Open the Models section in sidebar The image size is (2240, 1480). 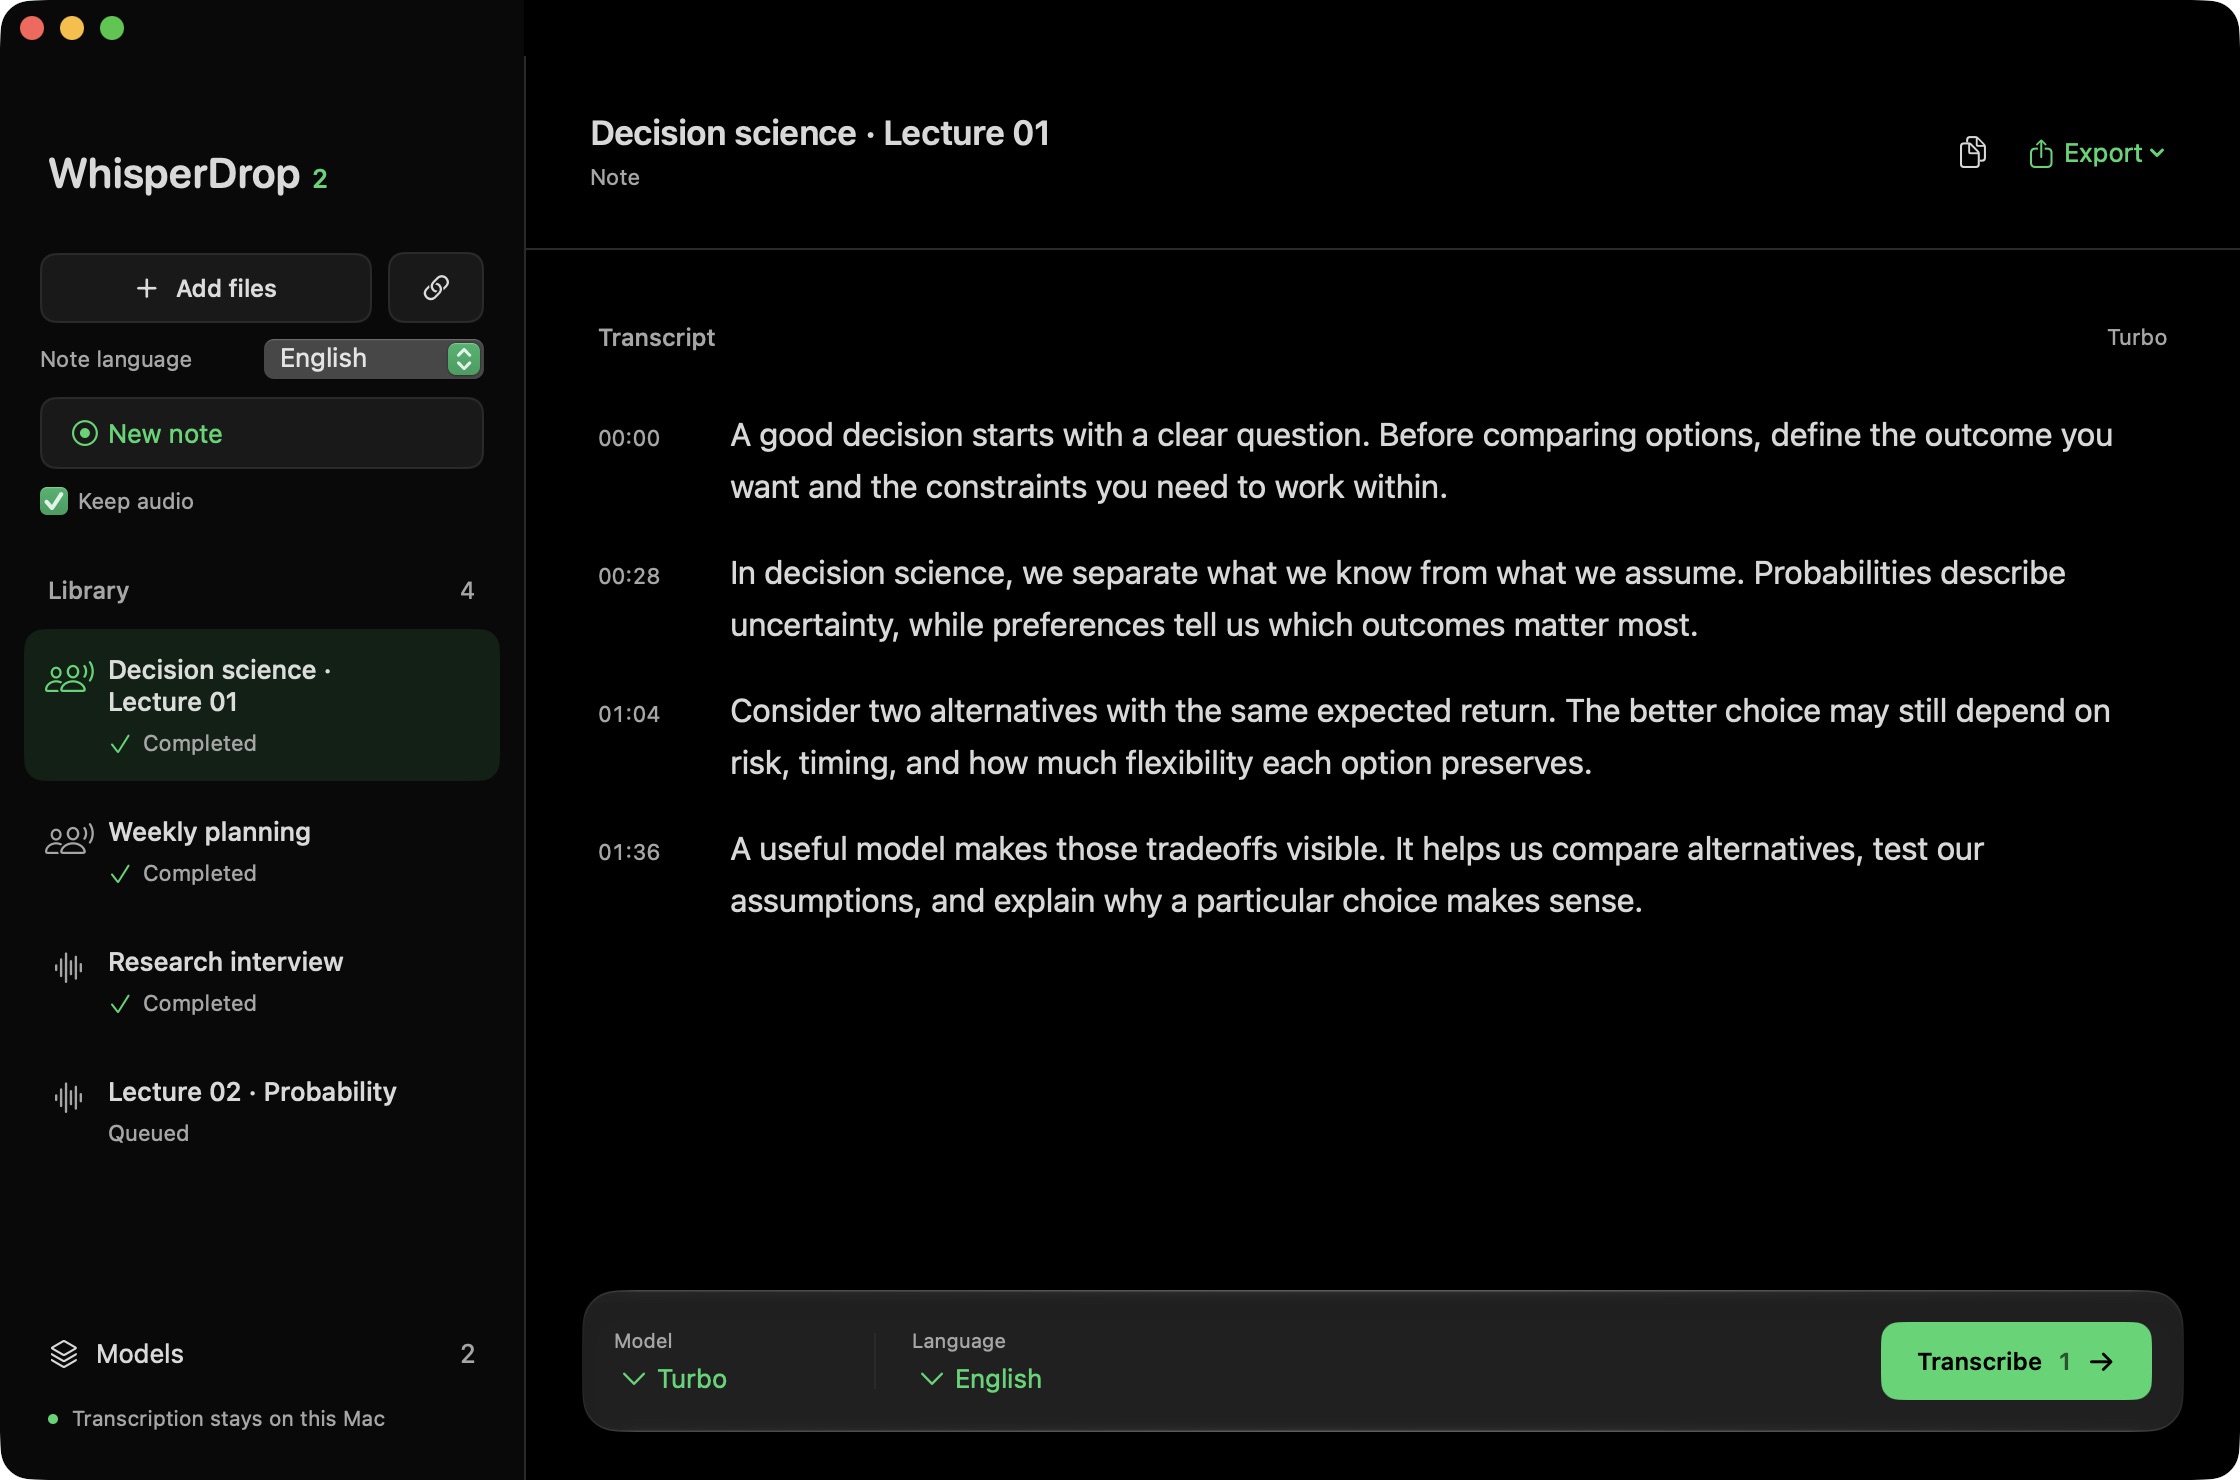point(262,1353)
